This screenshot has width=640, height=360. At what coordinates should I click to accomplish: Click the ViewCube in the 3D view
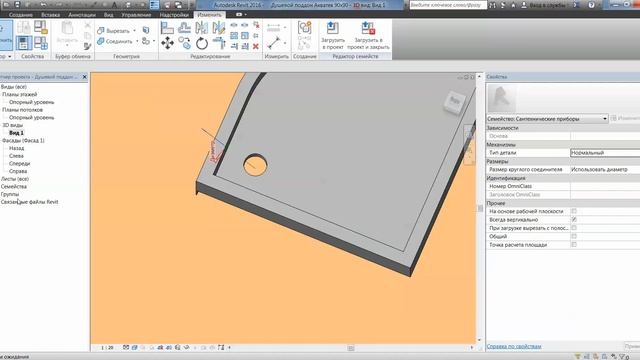tap(454, 101)
